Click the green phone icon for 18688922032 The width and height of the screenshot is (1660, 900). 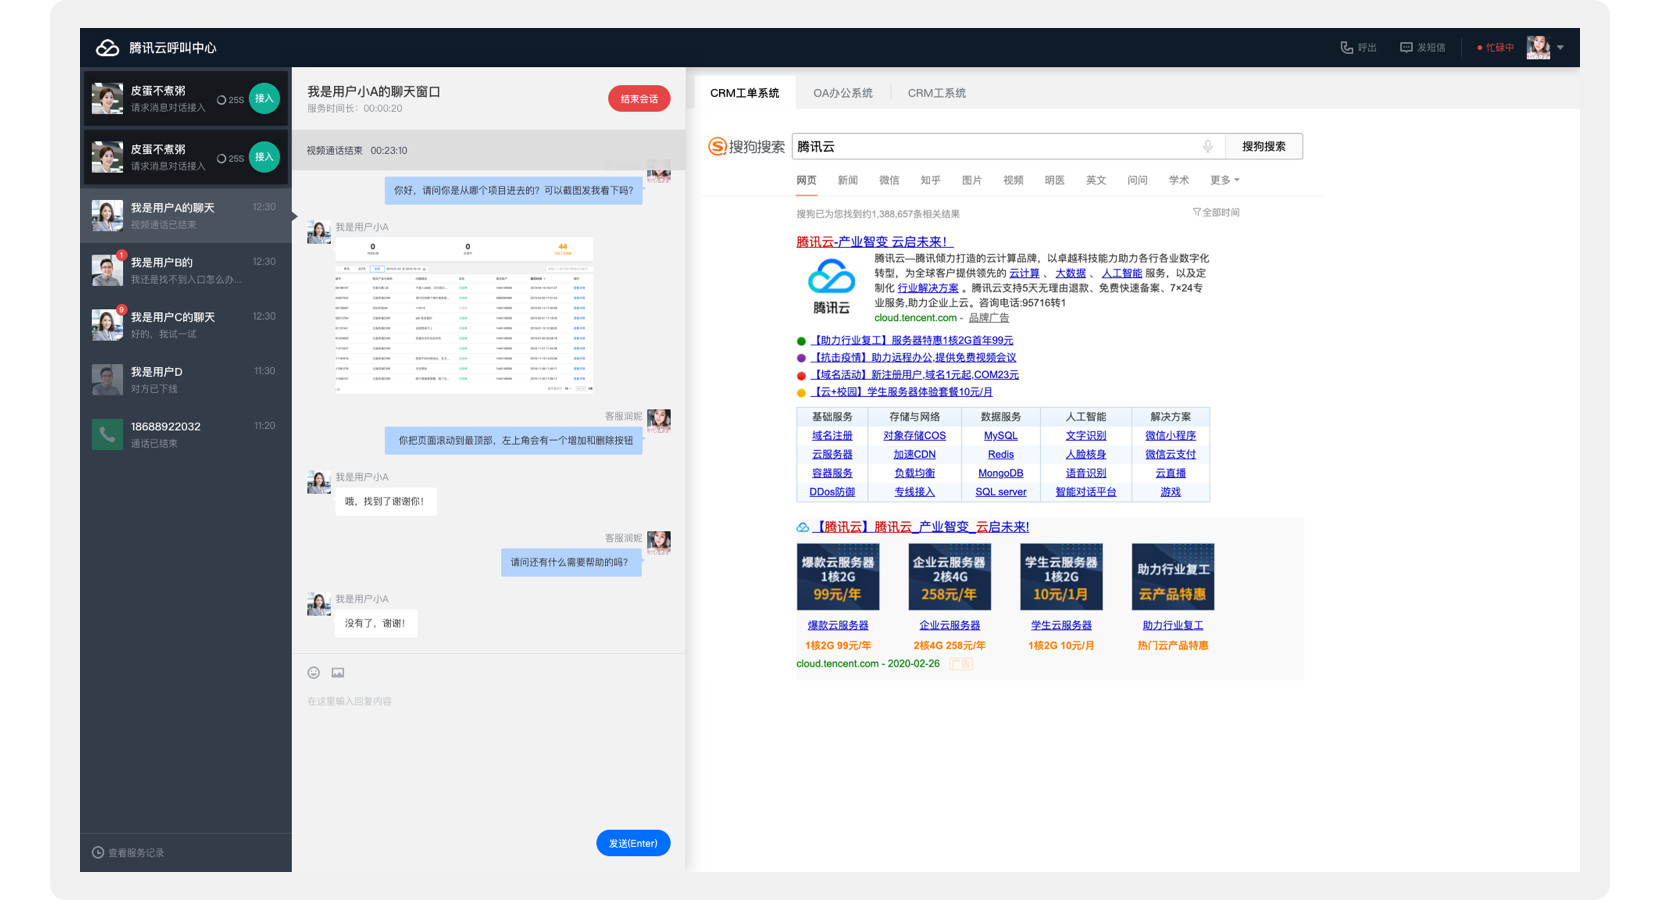click(107, 434)
